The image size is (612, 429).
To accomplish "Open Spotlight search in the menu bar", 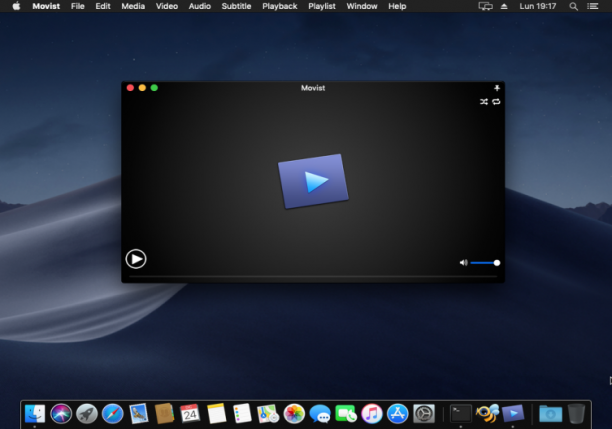I will (573, 6).
